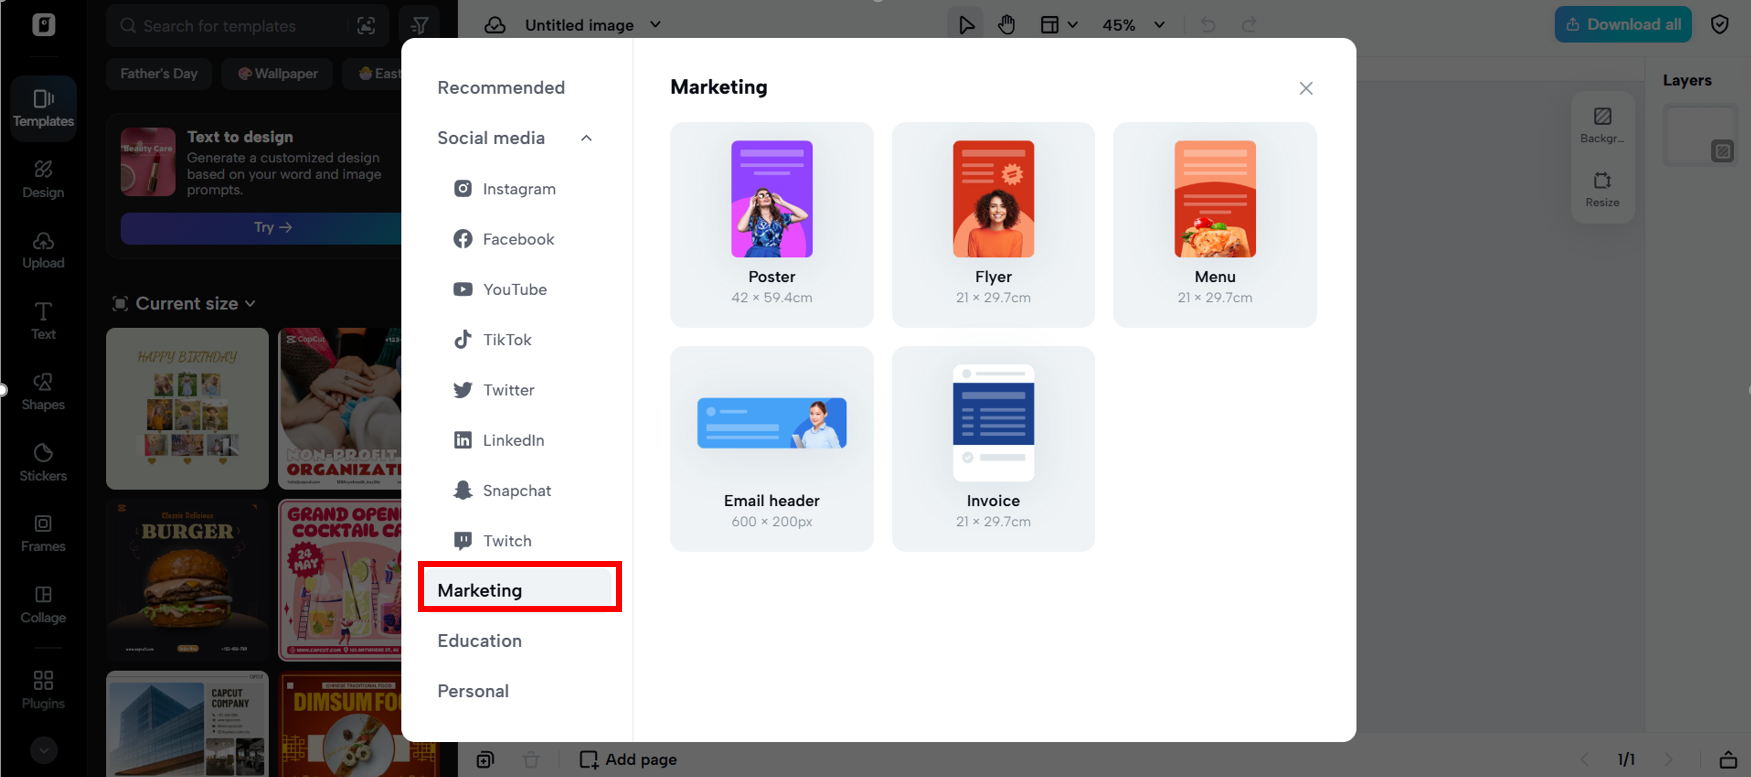Open the Stickers panel

tap(43, 462)
